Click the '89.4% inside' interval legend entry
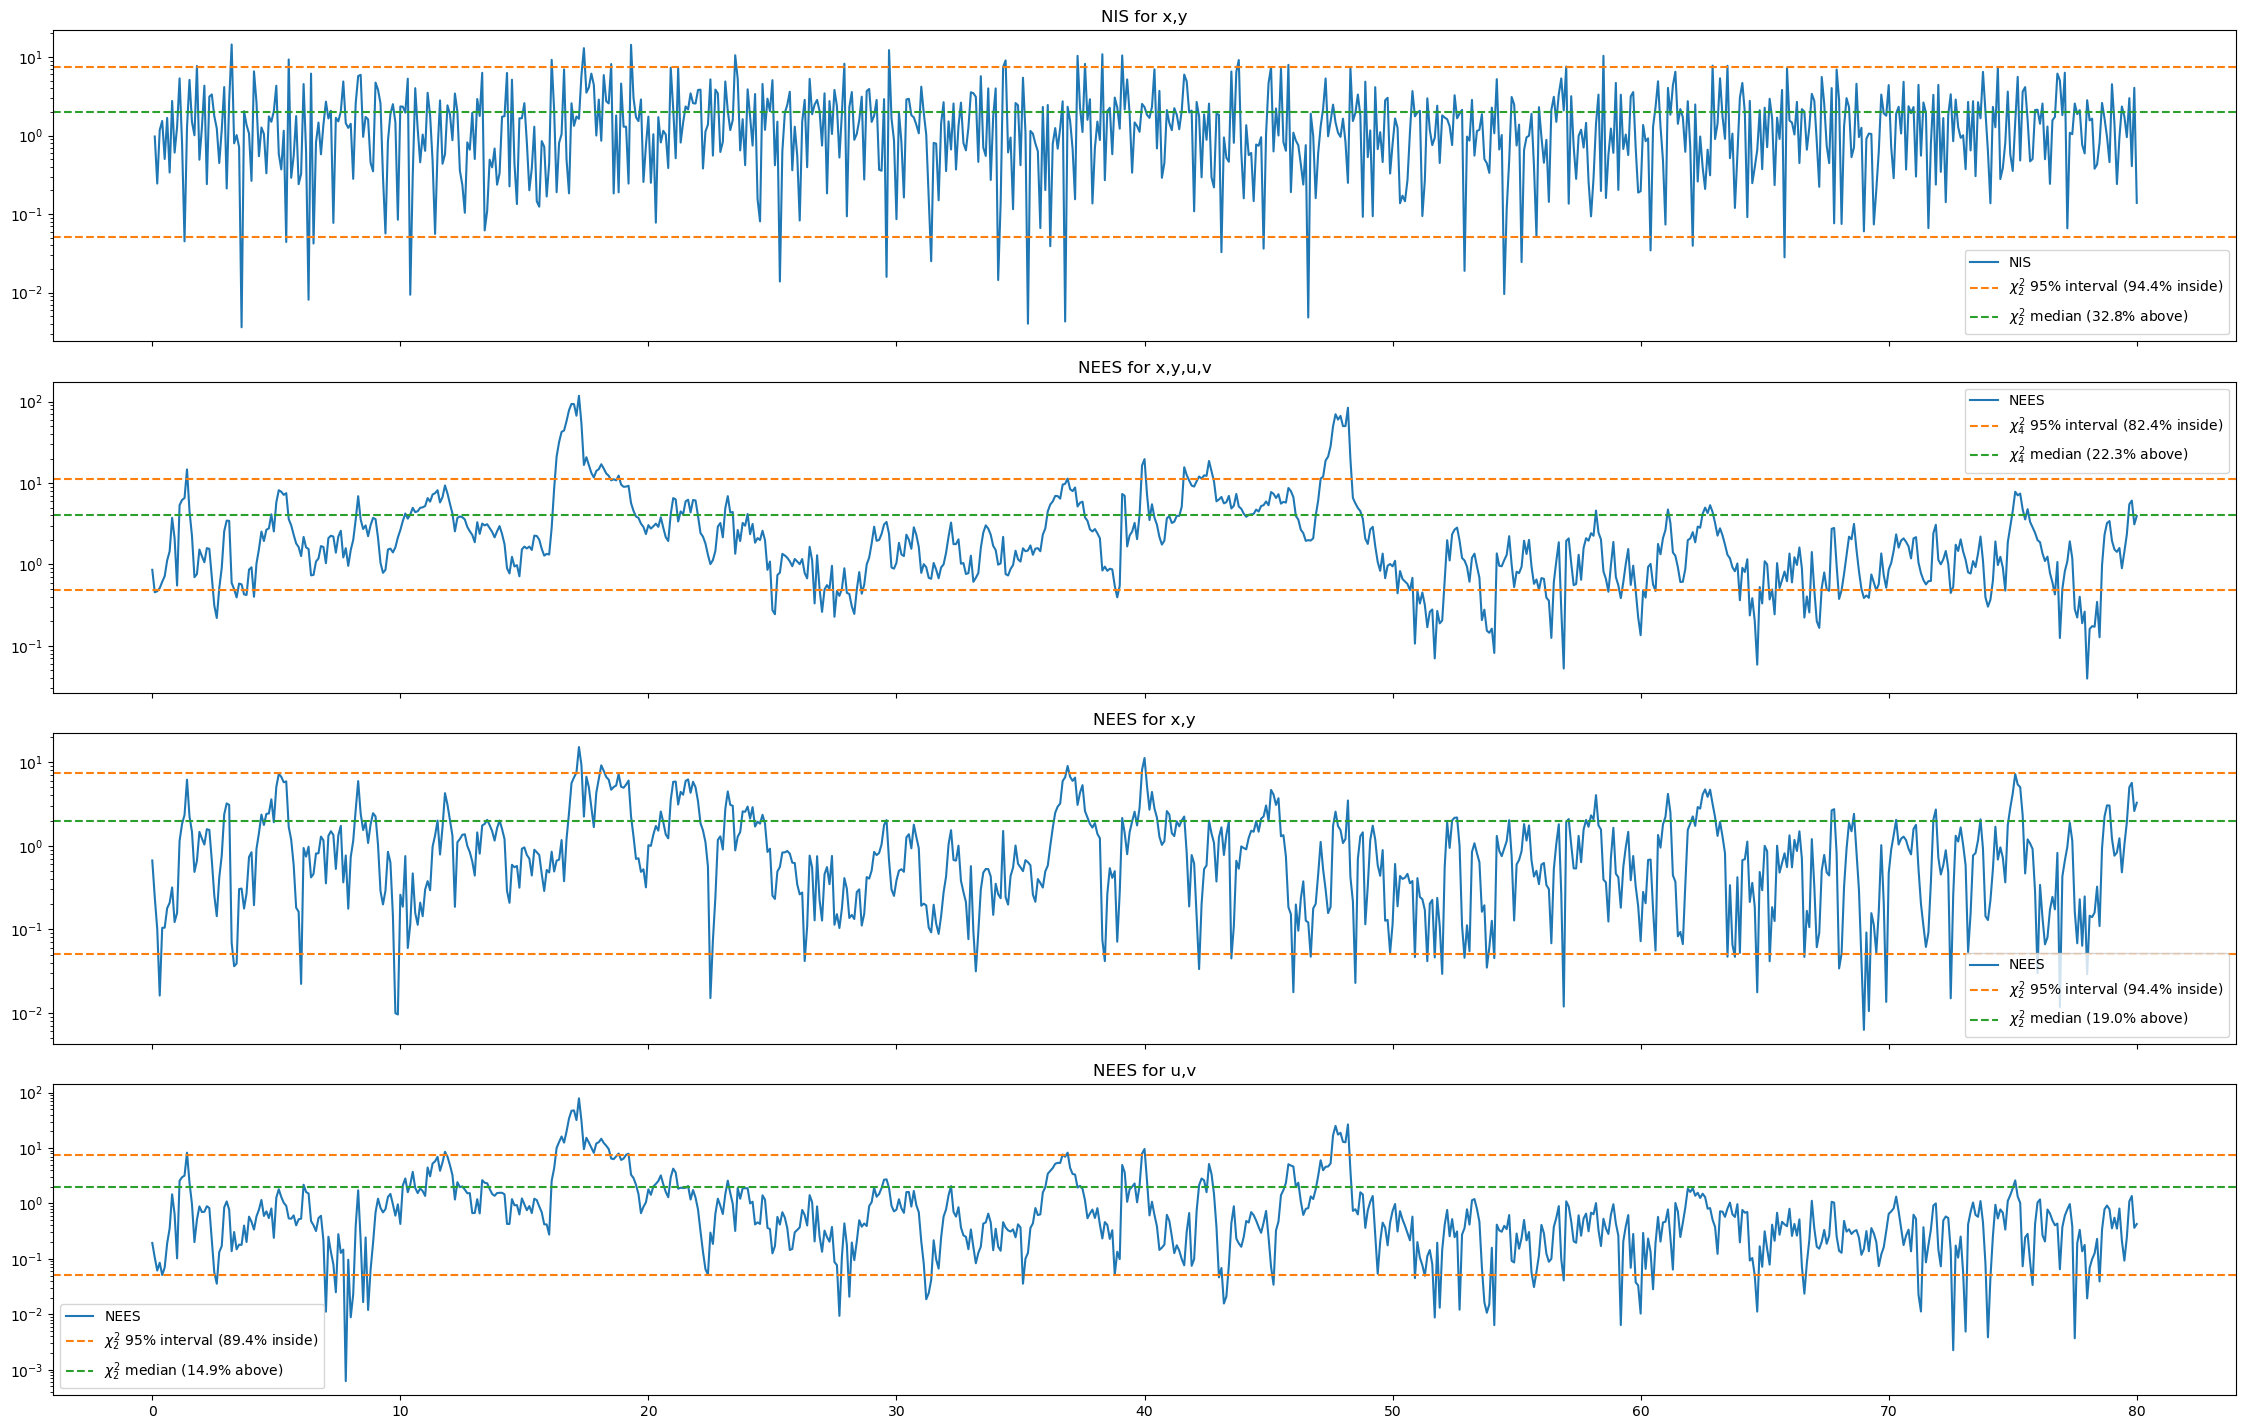Image resolution: width=2243 pixels, height=1423 pixels. tap(211, 1340)
